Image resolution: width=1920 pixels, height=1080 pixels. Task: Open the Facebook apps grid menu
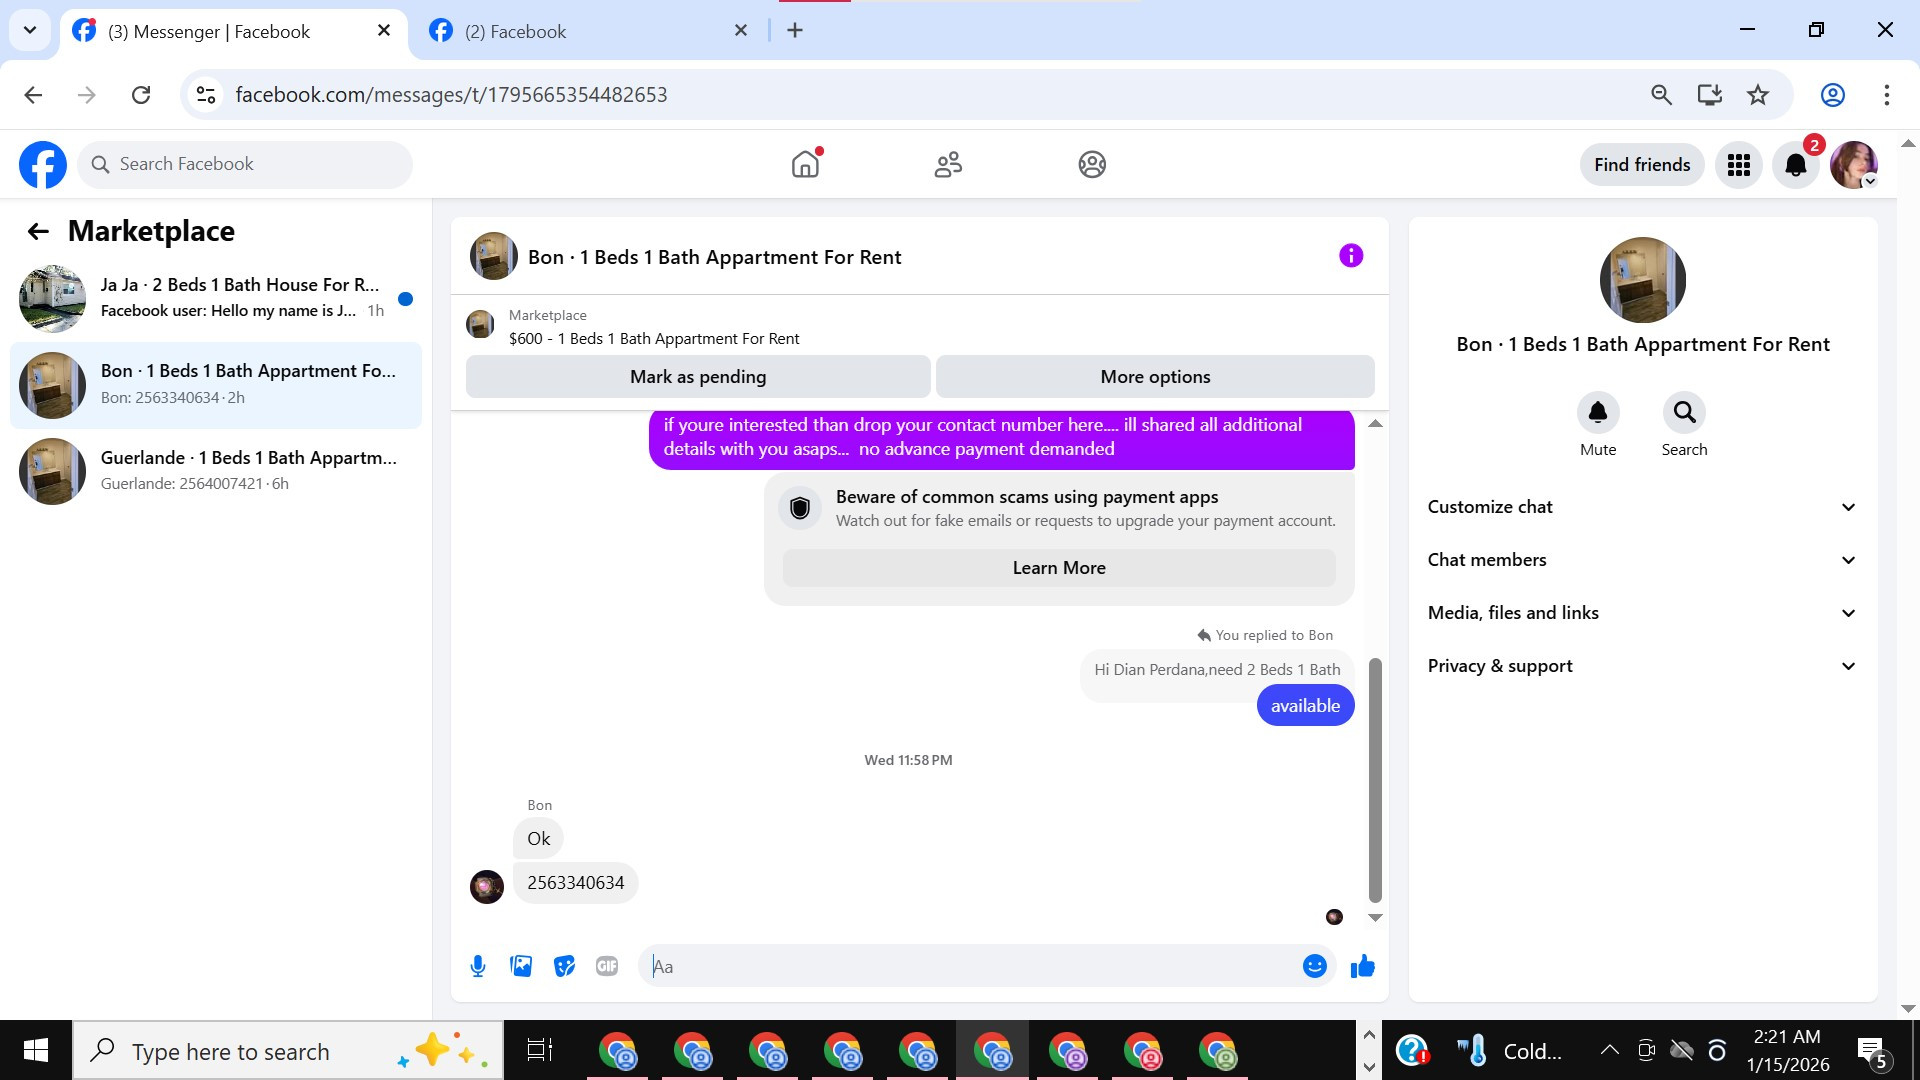[x=1738, y=165]
